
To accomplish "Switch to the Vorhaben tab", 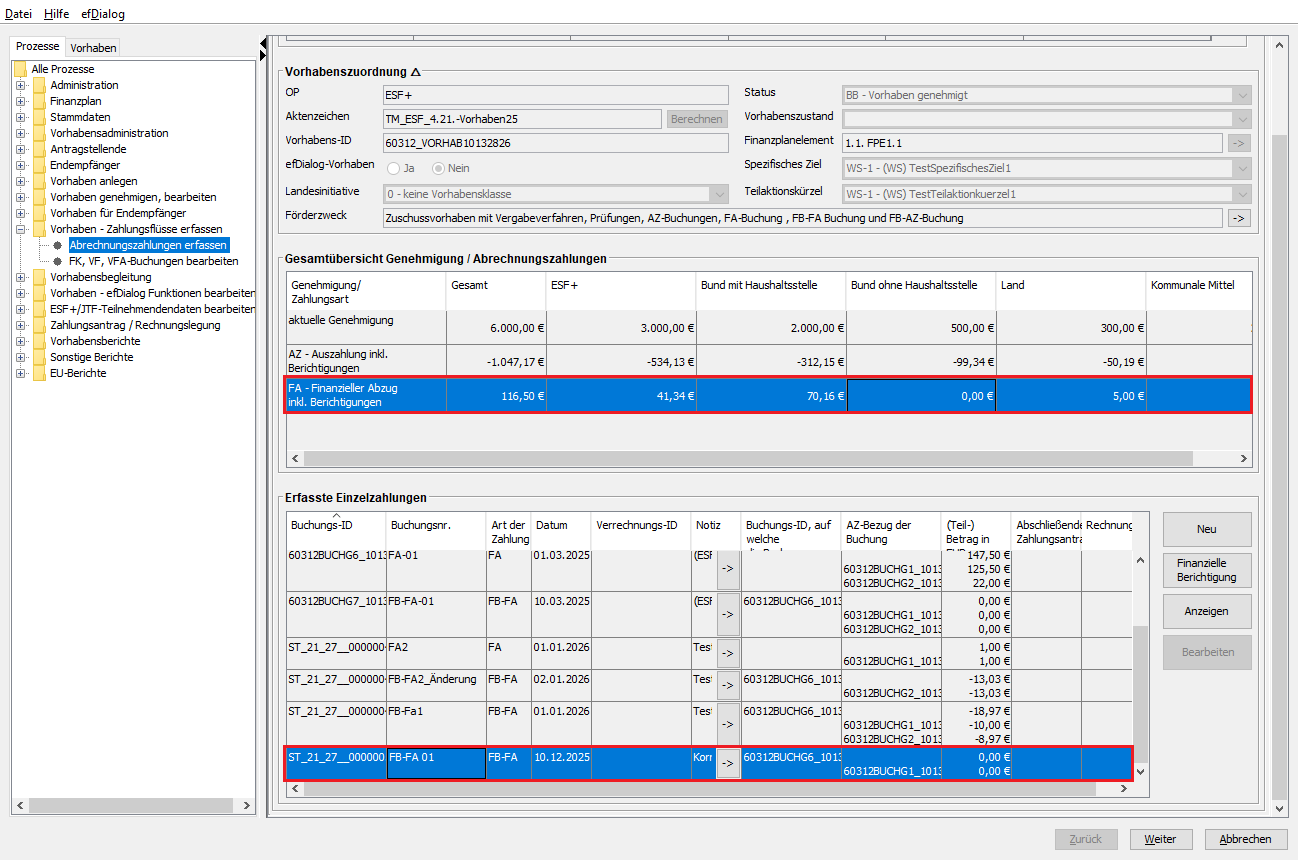I will click(x=93, y=47).
